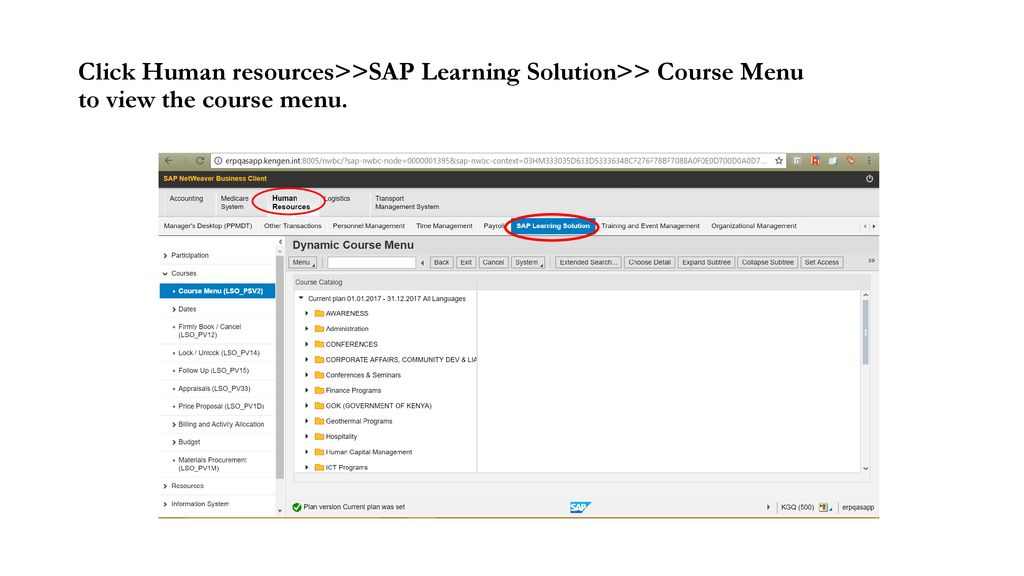Open the Accounting tab
This screenshot has height=576, width=1024.
(186, 199)
